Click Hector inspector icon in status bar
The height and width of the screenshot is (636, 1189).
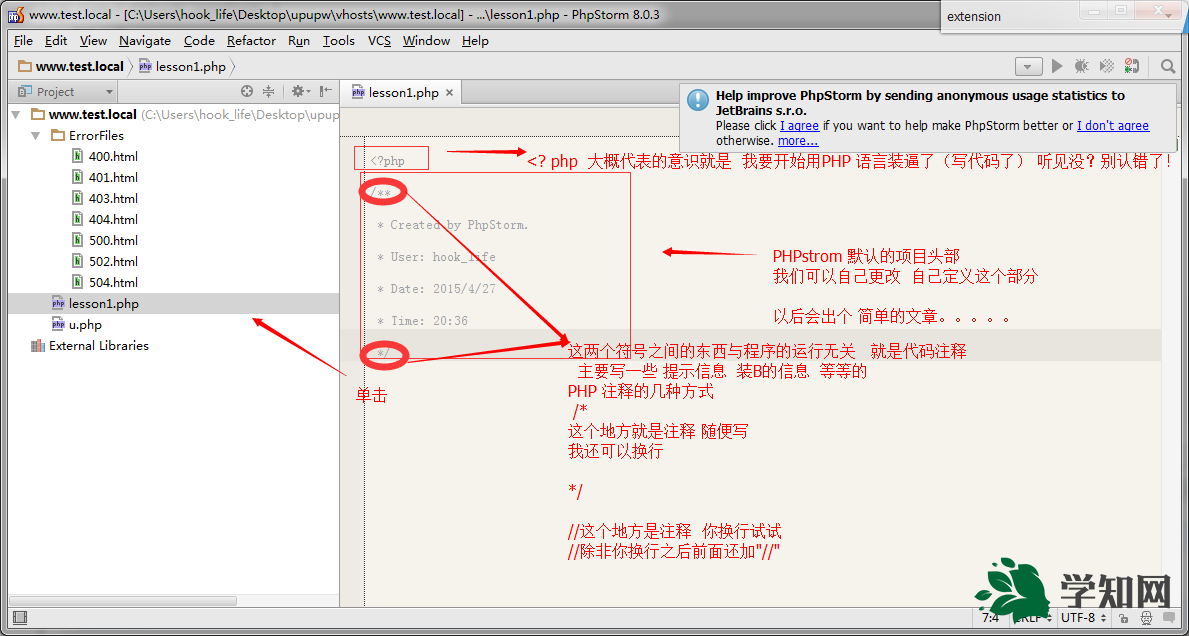coord(1147,619)
